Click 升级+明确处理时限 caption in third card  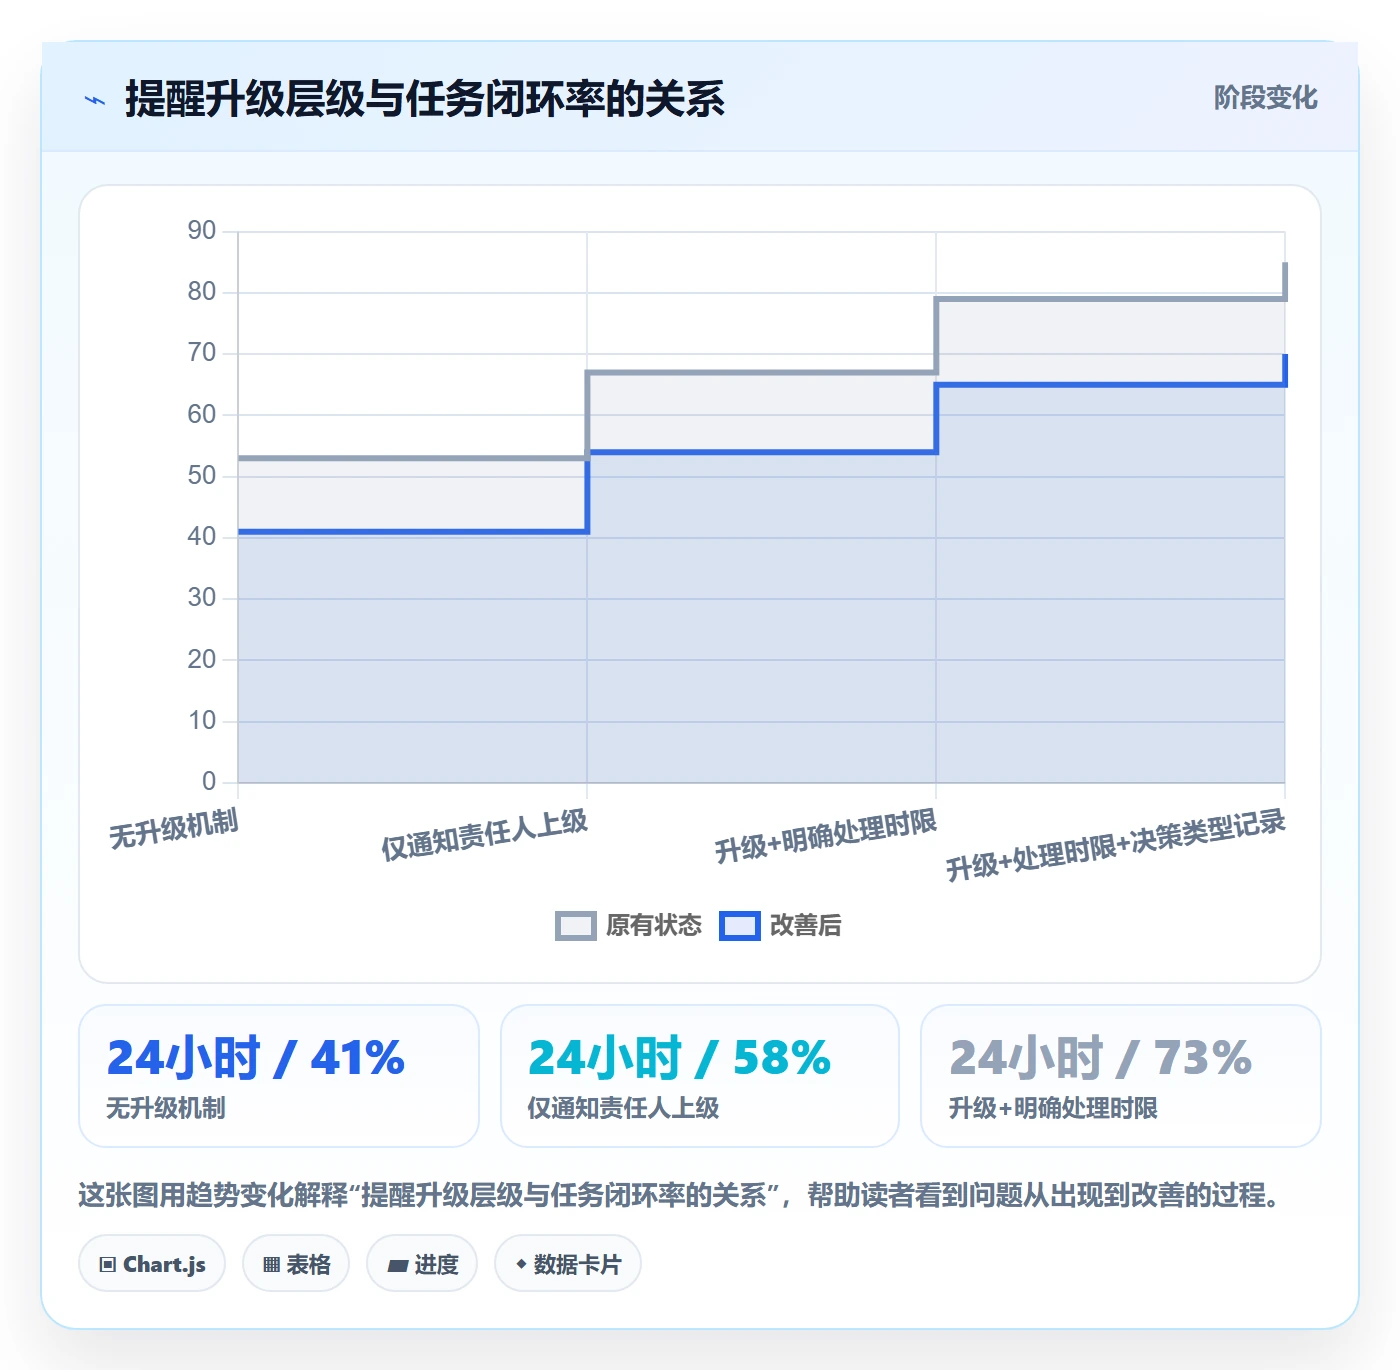[x=1053, y=1108]
